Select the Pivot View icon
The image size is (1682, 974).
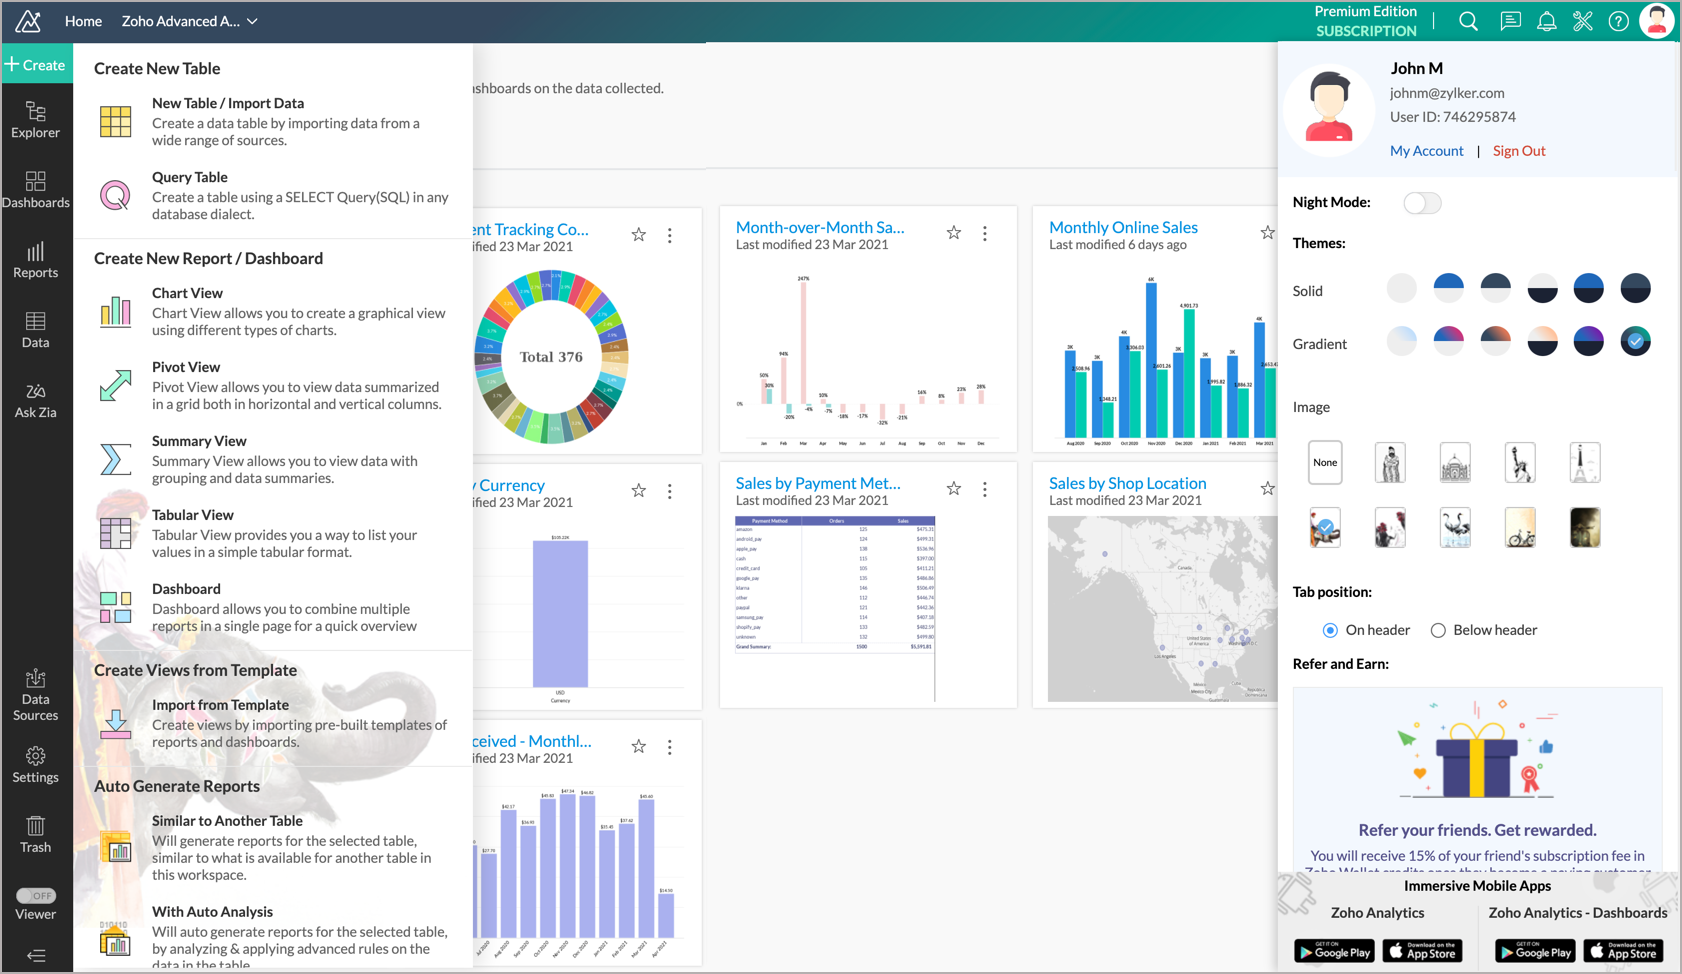click(x=115, y=385)
